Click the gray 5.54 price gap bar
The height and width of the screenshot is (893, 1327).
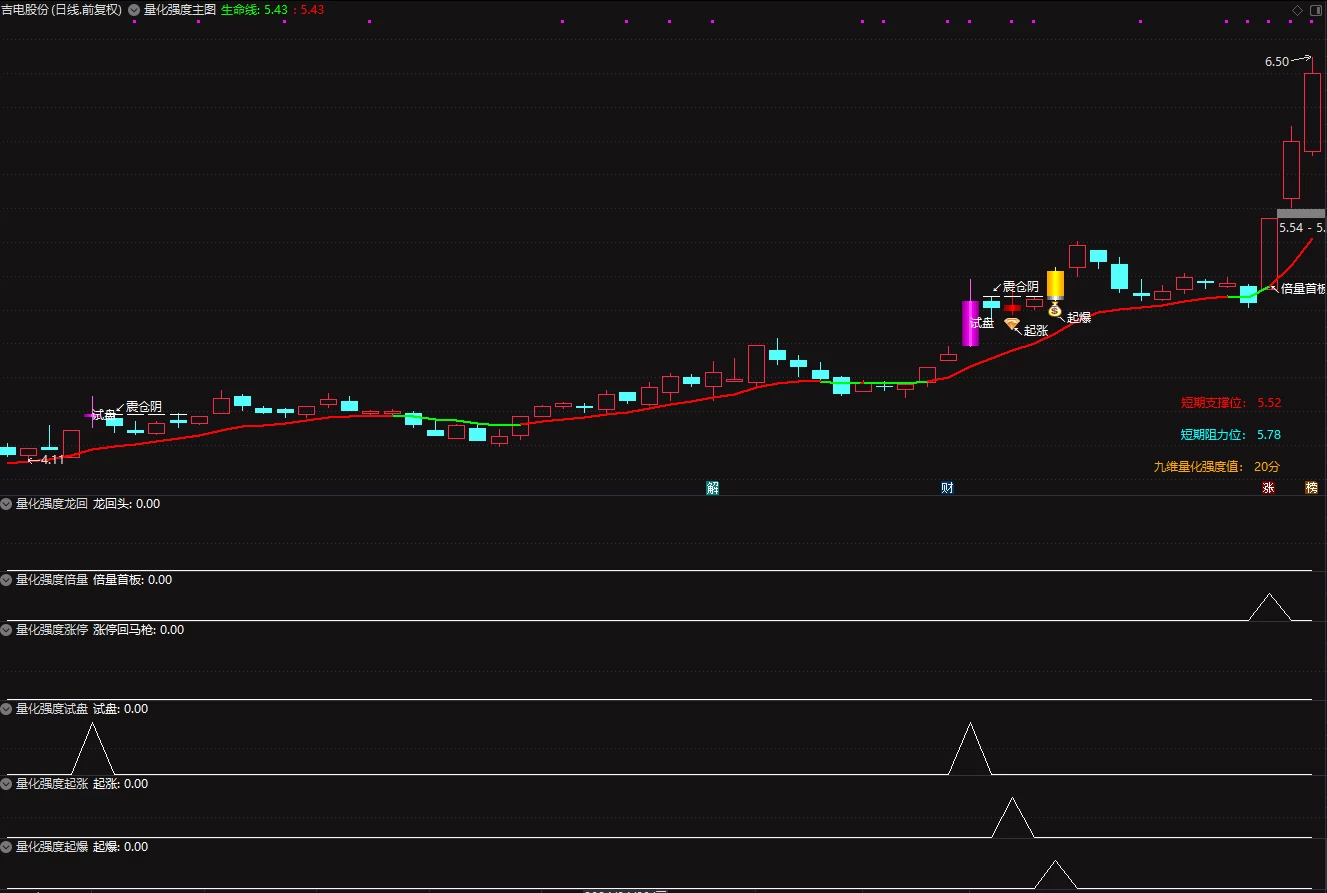1300,213
